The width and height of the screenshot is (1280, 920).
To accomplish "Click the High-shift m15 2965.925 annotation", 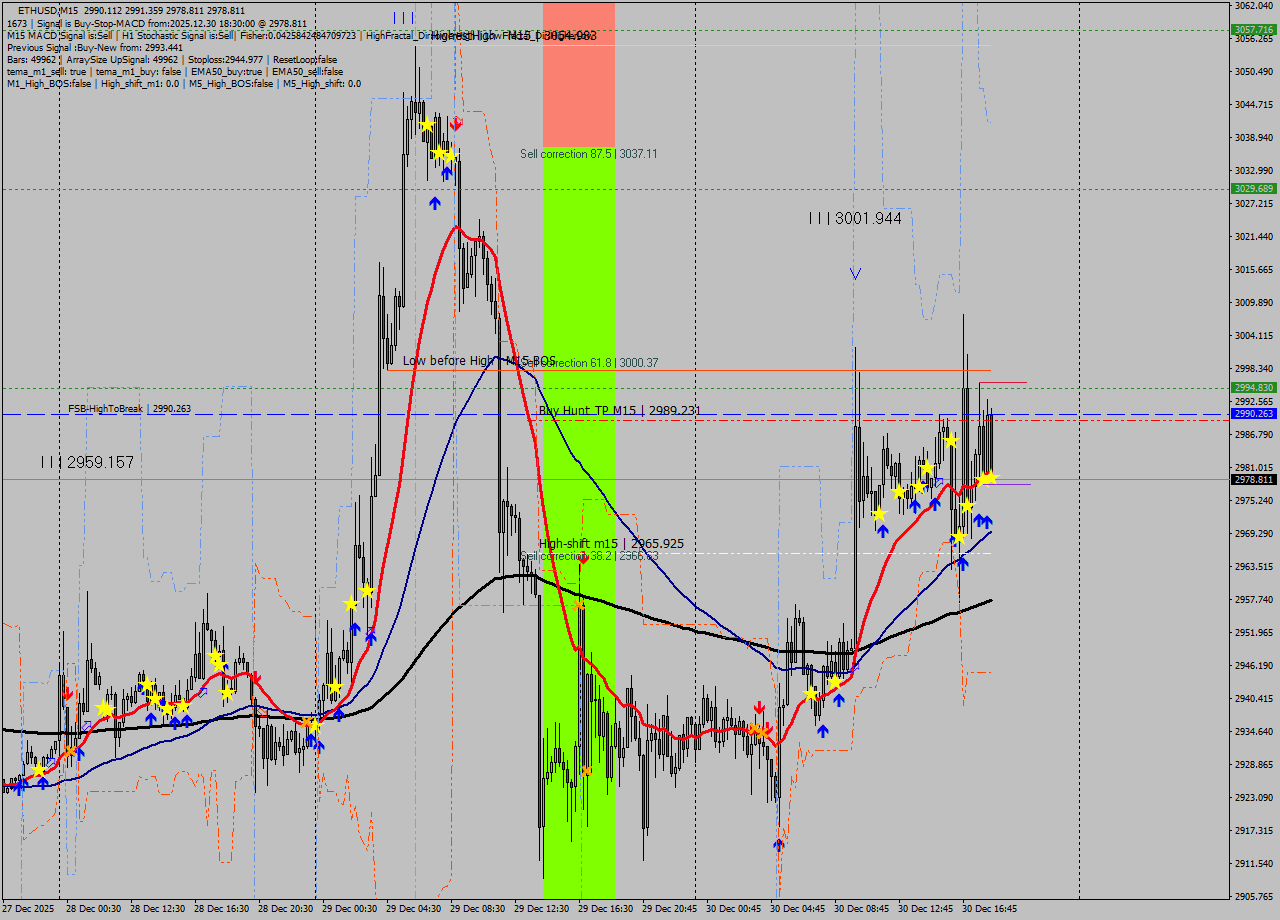I will [x=611, y=543].
